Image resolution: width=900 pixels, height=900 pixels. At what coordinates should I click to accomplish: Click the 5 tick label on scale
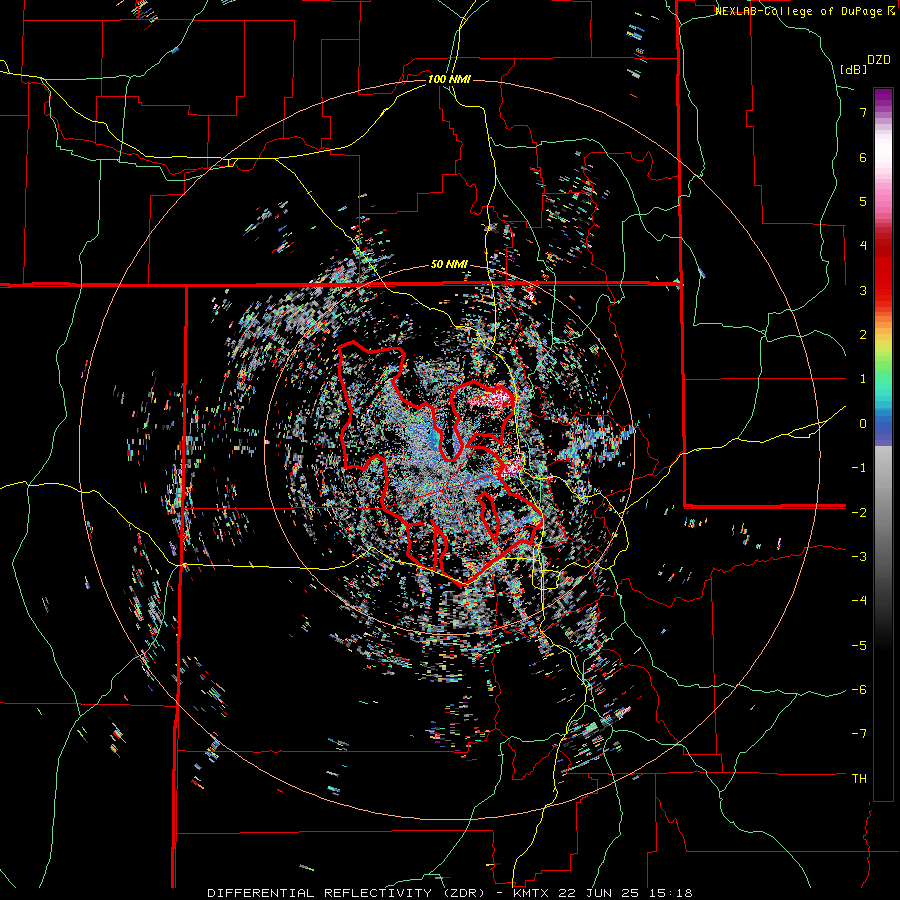863,201
